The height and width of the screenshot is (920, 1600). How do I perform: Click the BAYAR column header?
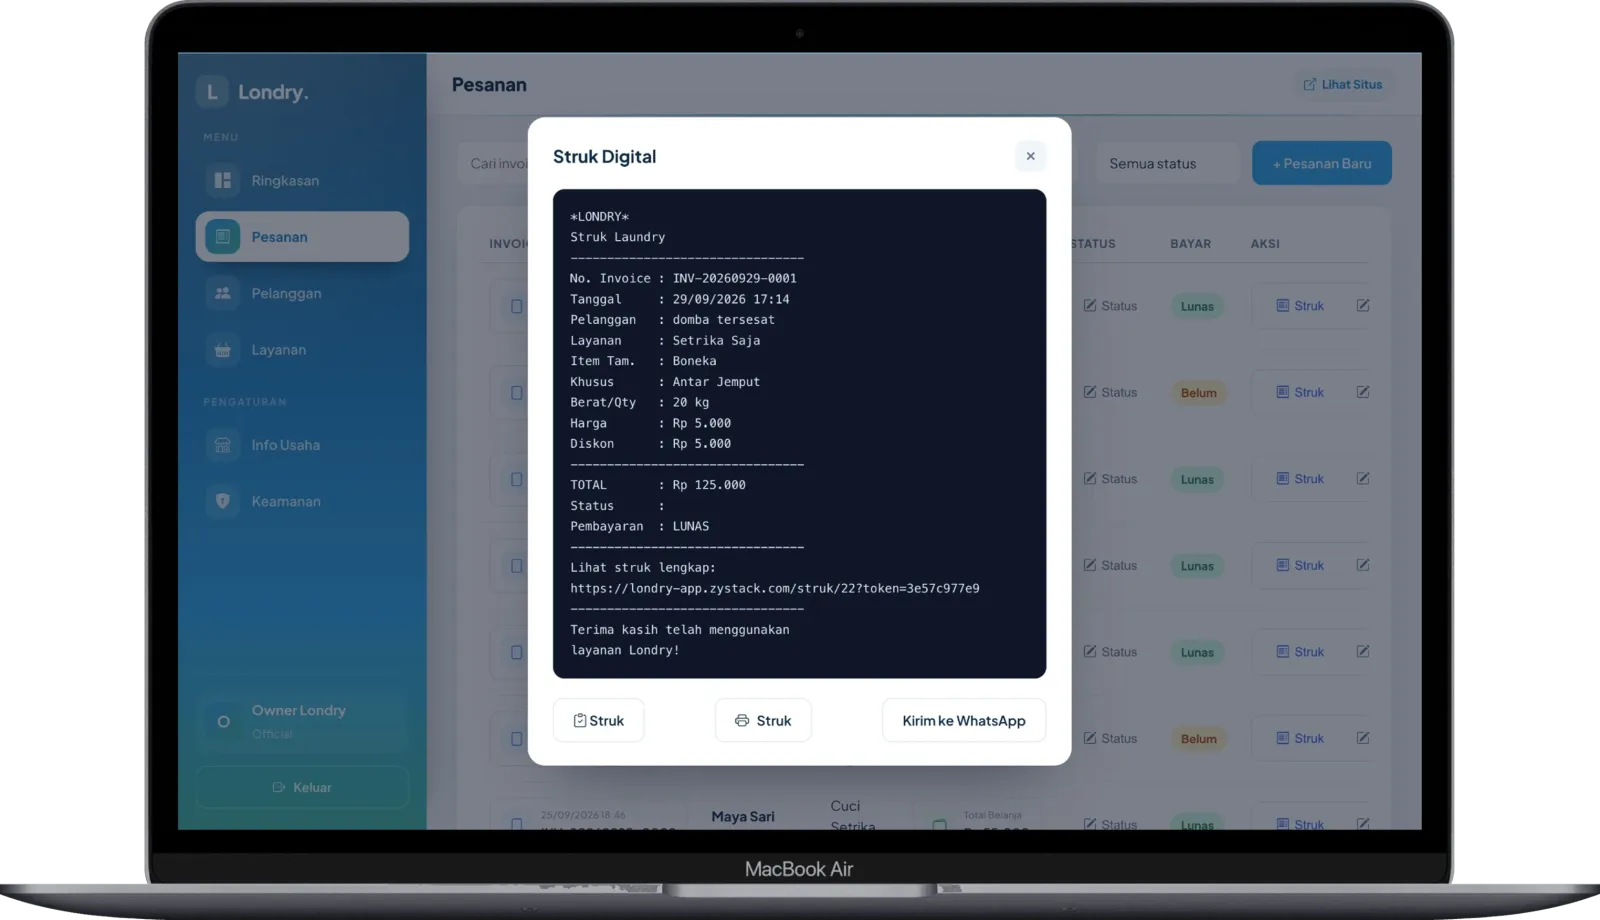pyautogui.click(x=1190, y=244)
